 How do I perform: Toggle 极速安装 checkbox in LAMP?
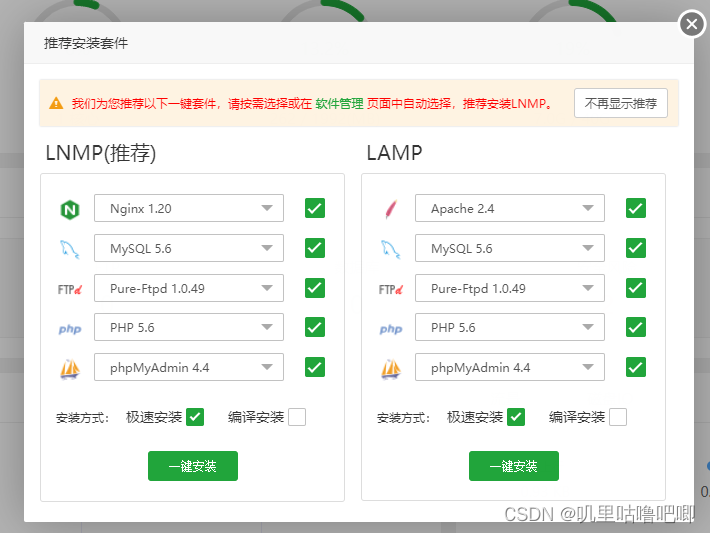click(516, 417)
